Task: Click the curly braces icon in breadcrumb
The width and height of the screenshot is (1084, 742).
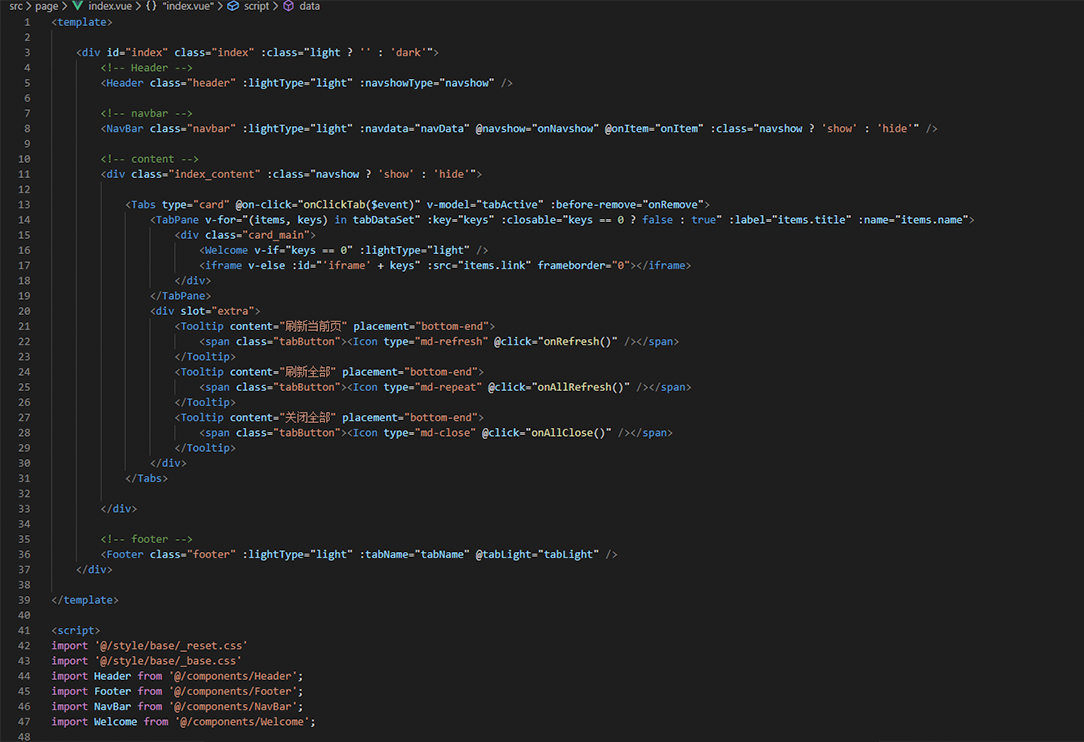Action: (150, 6)
